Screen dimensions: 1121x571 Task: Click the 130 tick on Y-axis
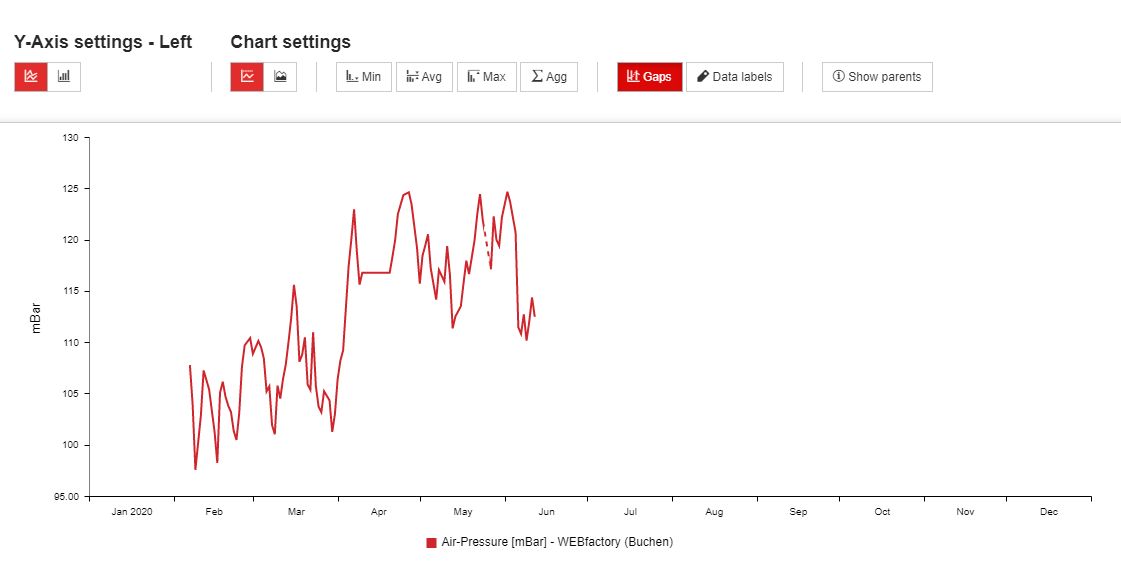70,138
